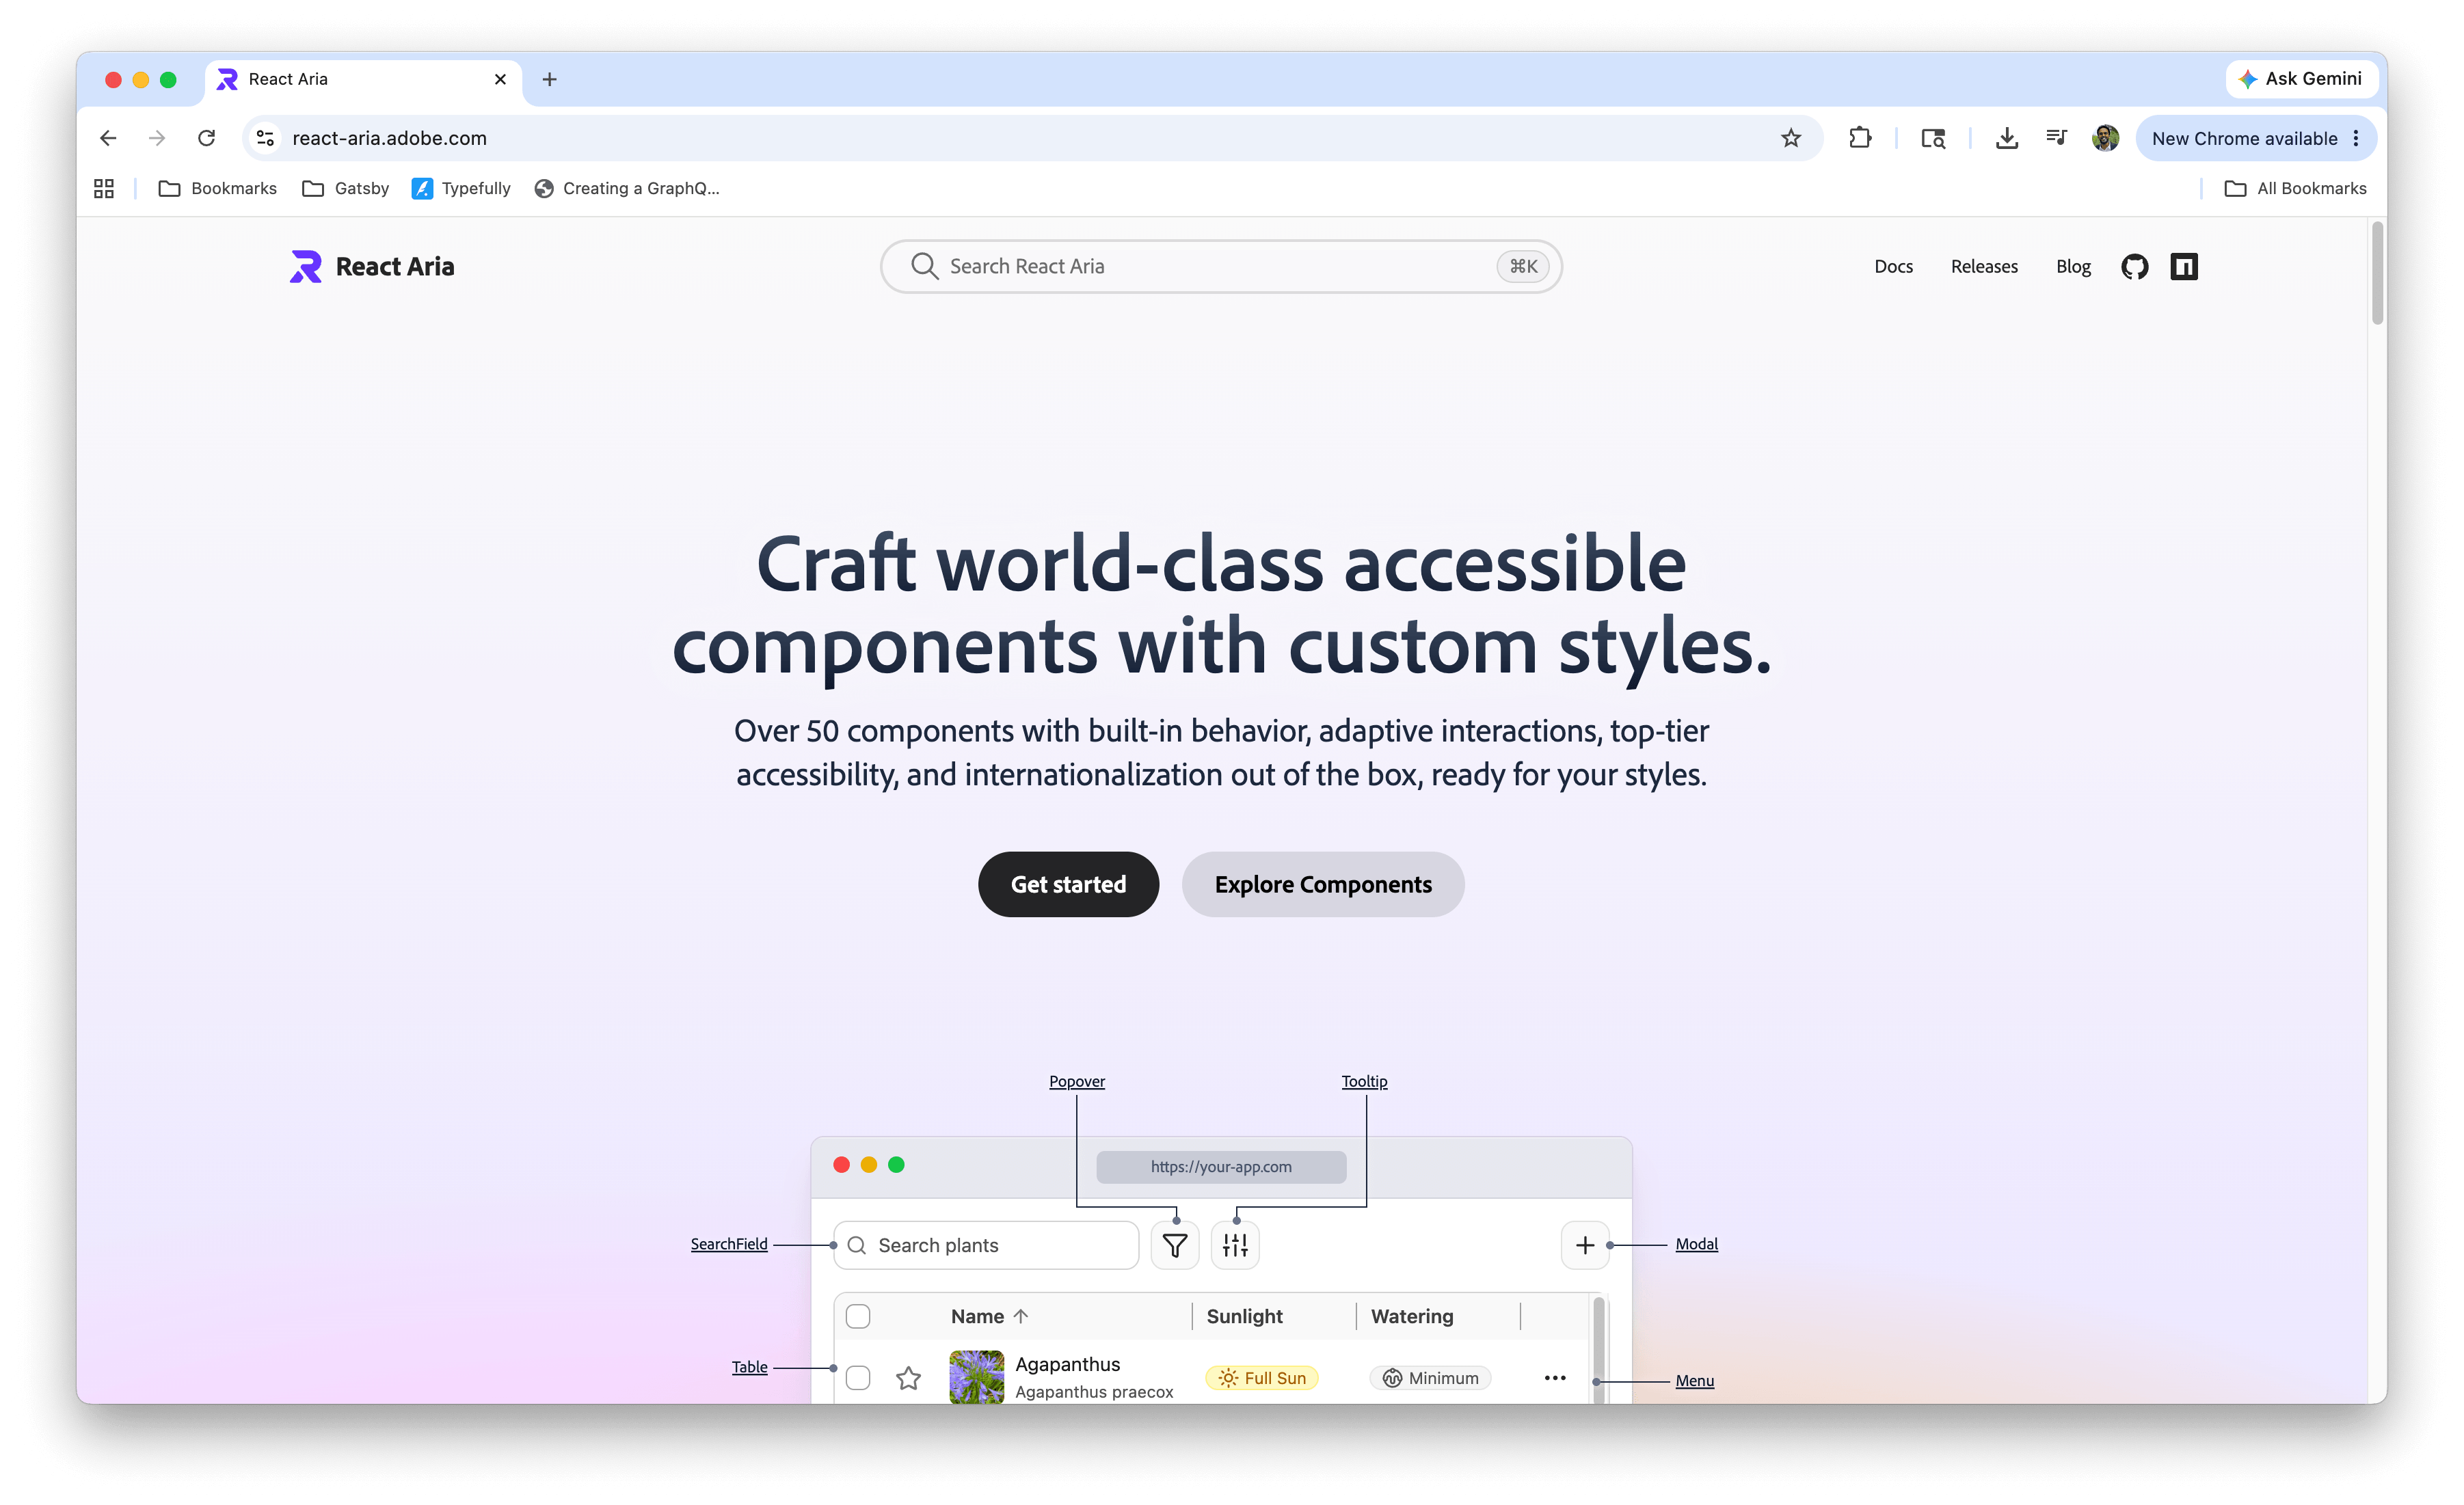Open Blog in the site navigation
Screen dimensions: 2464x1505
tap(2073, 267)
